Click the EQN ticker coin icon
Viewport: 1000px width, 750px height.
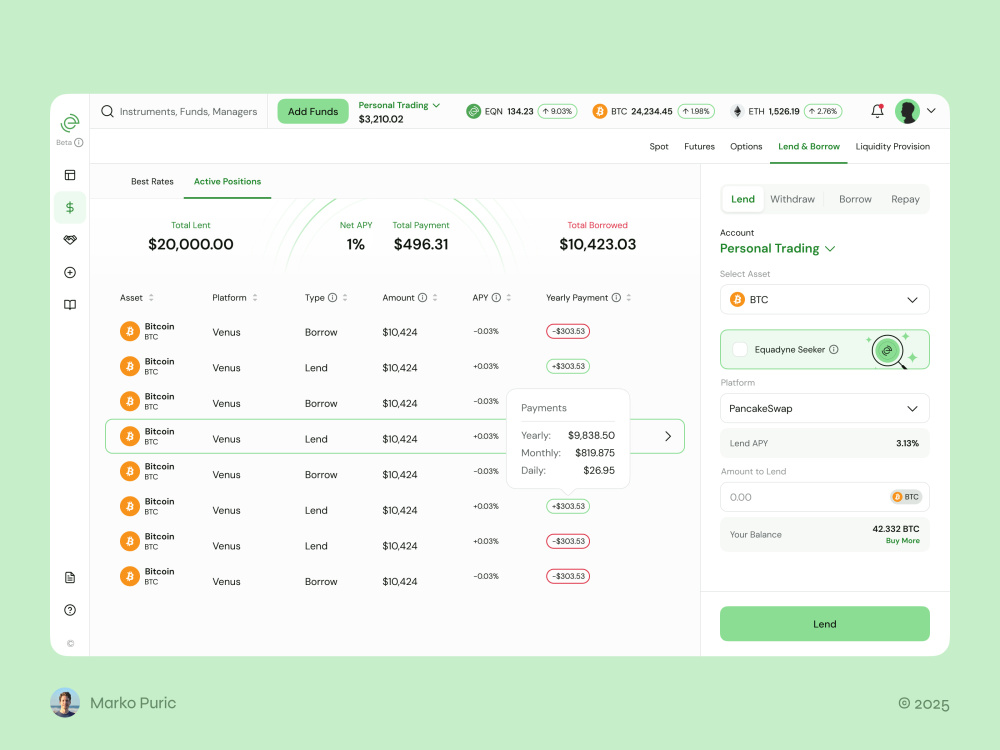[473, 111]
